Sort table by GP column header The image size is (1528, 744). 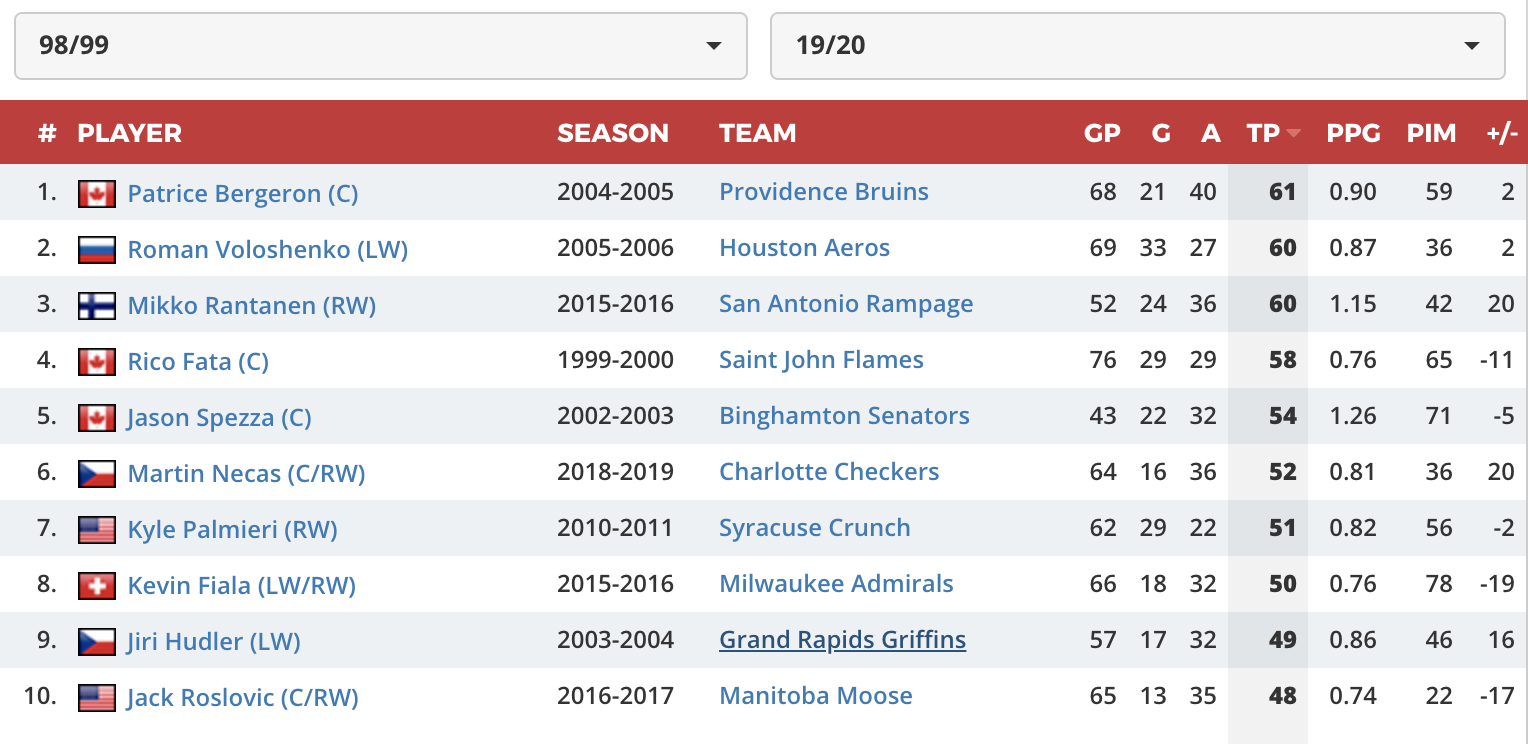(x=1102, y=133)
